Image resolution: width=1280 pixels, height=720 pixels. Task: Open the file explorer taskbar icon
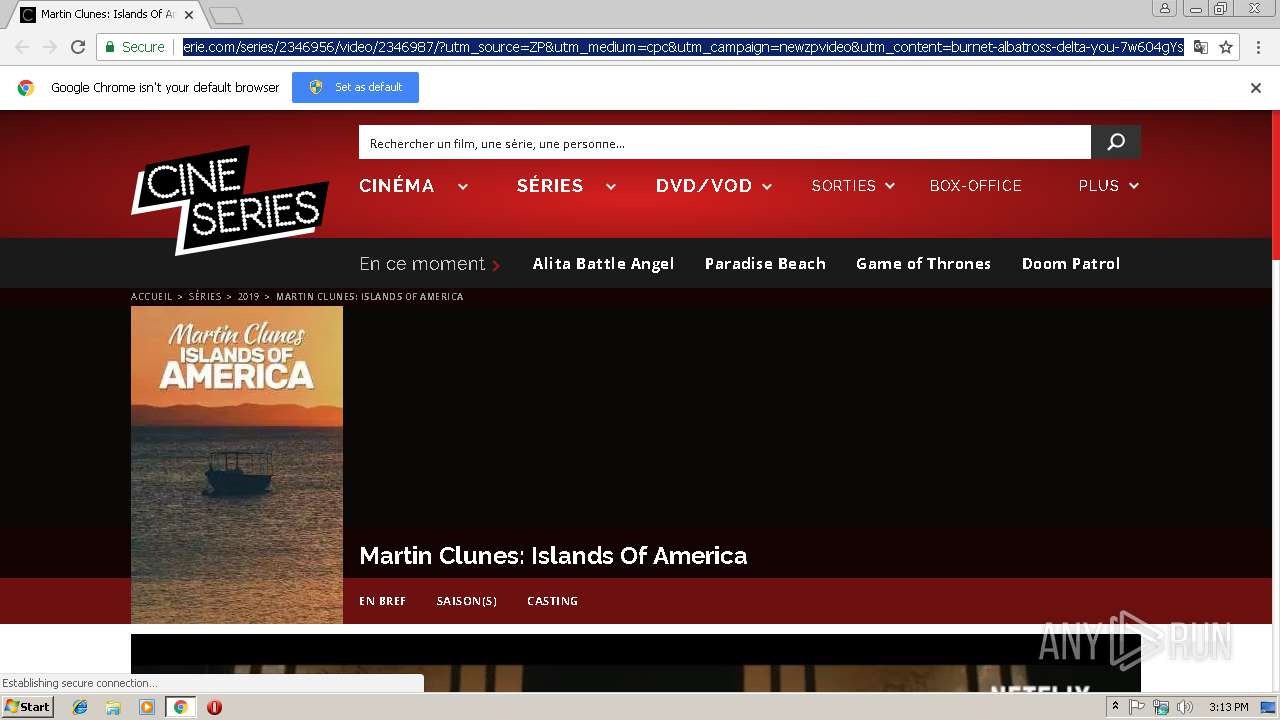[113, 707]
